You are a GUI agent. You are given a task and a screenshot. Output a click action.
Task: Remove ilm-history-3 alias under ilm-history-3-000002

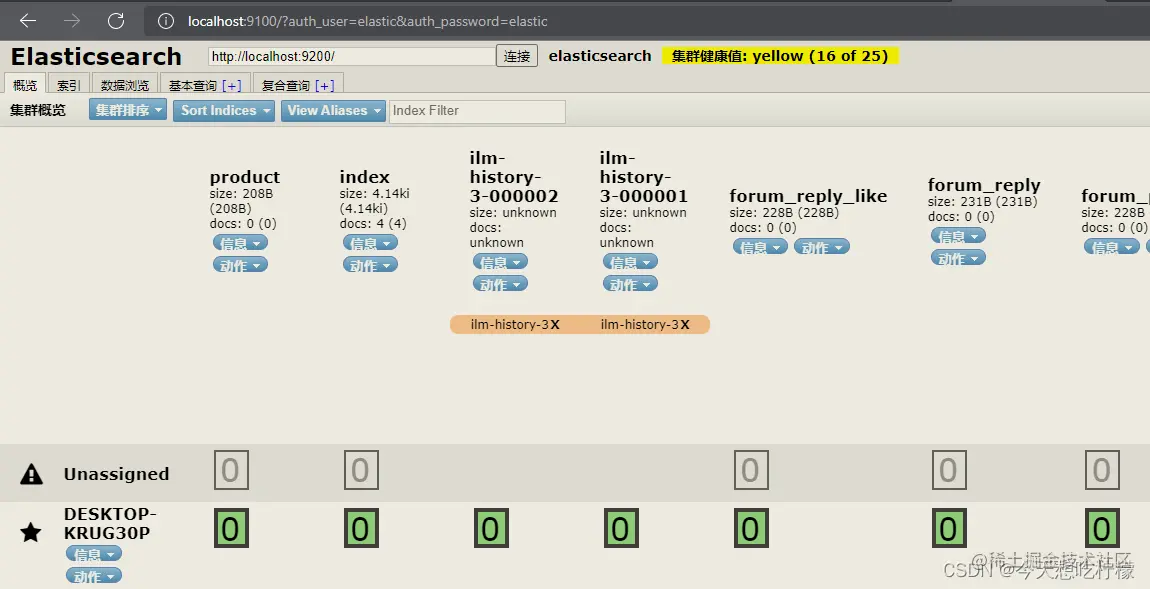point(555,324)
